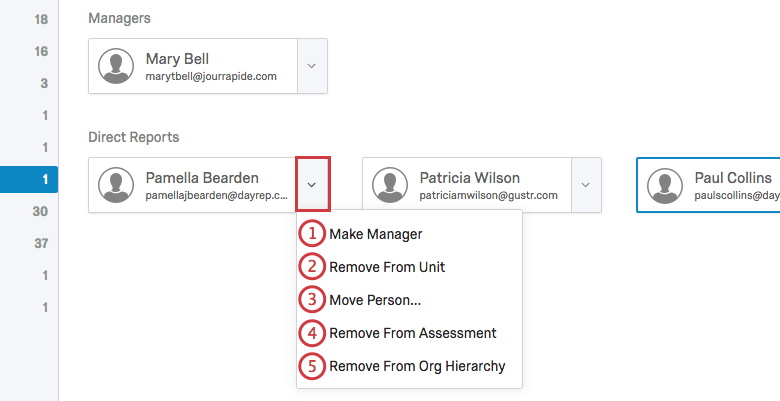The height and width of the screenshot is (401, 780).
Task: Collapse the Pamella Bearden dropdown arrow
Action: tap(312, 185)
